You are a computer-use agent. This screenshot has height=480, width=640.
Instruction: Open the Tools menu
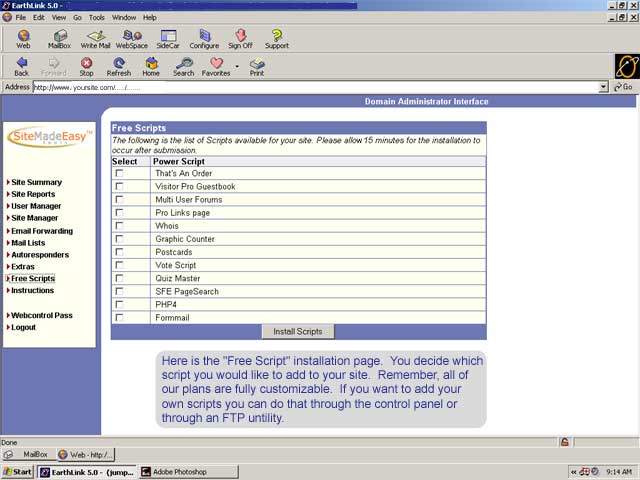pos(96,17)
